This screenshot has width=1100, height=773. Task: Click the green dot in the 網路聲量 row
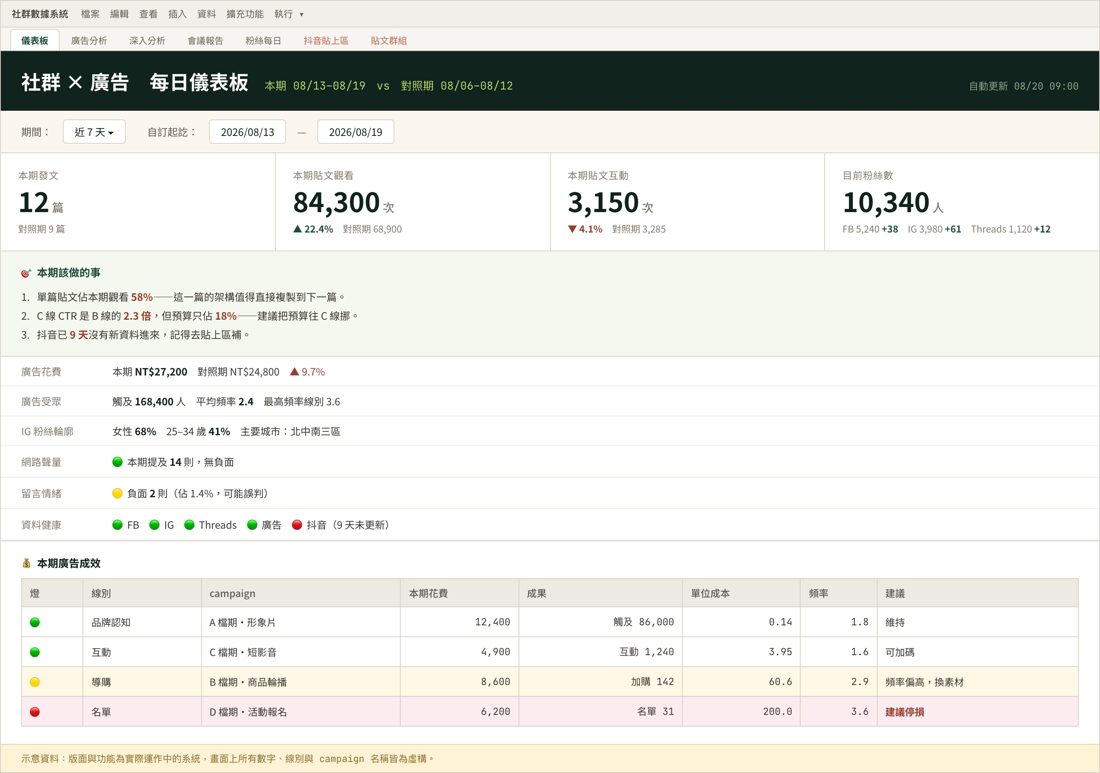click(x=118, y=462)
